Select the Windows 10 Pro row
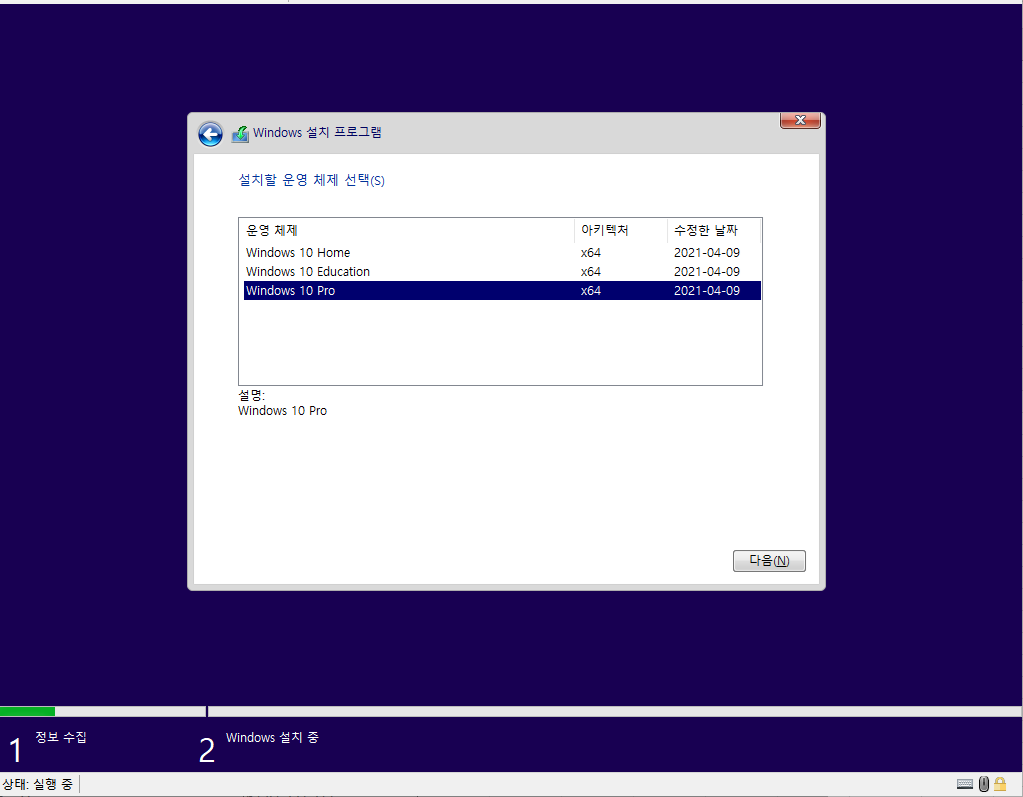The image size is (1023, 797). 502,290
